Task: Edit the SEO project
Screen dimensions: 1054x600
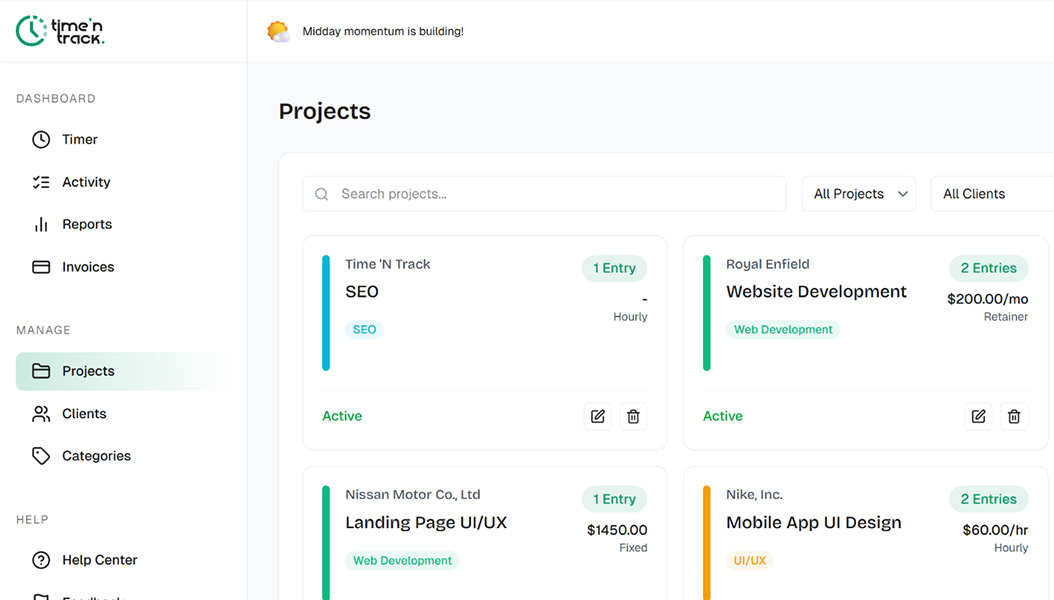Action: point(598,417)
